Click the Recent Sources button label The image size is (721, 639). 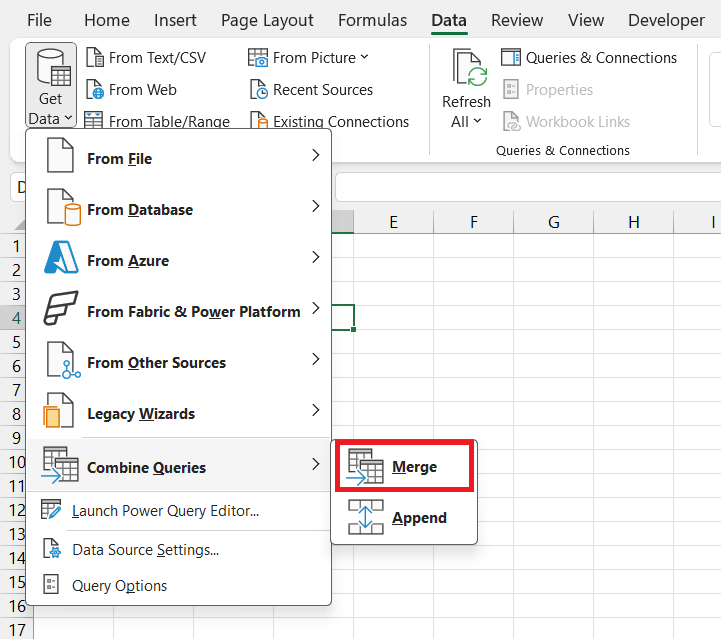(323, 90)
